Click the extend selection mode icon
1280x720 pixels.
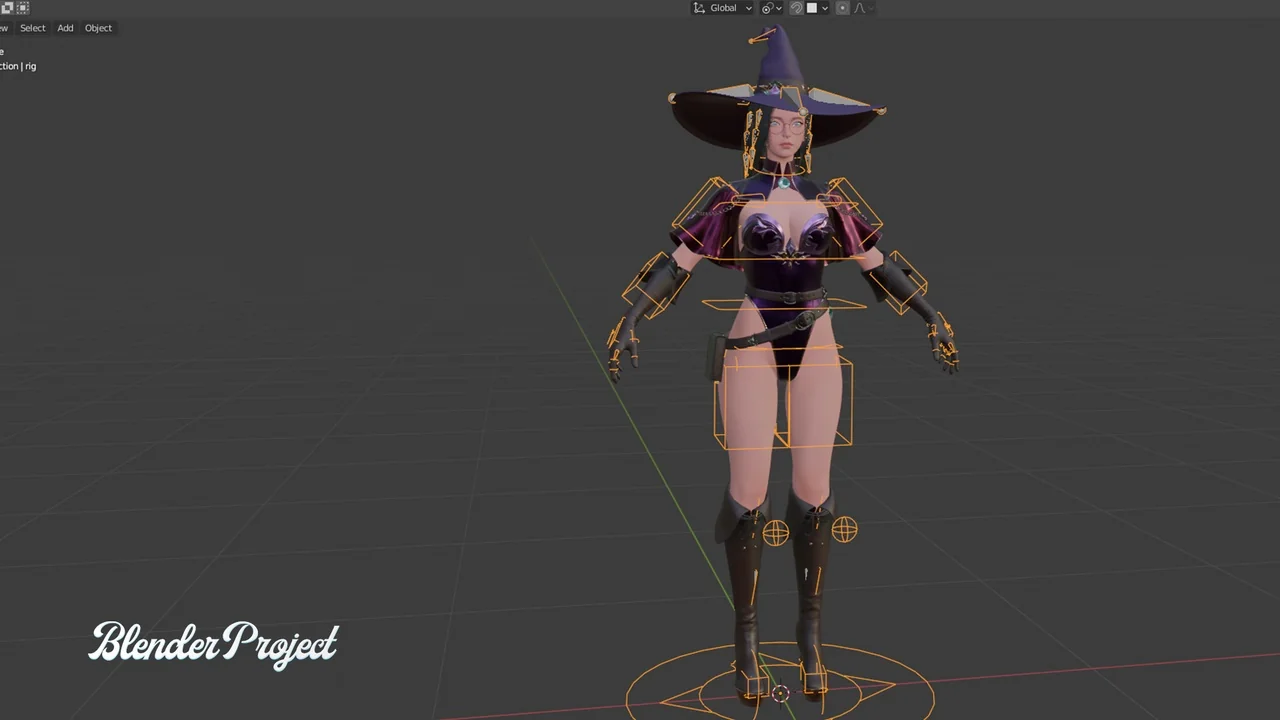coord(23,8)
